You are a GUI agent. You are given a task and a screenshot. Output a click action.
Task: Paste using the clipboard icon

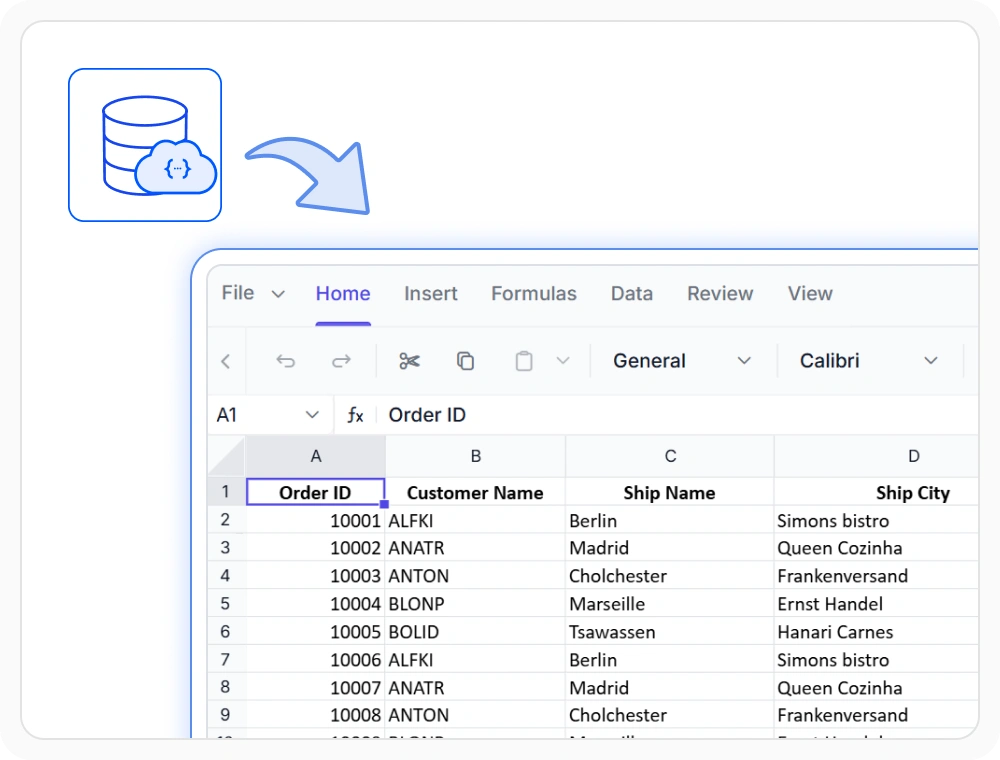pos(524,361)
